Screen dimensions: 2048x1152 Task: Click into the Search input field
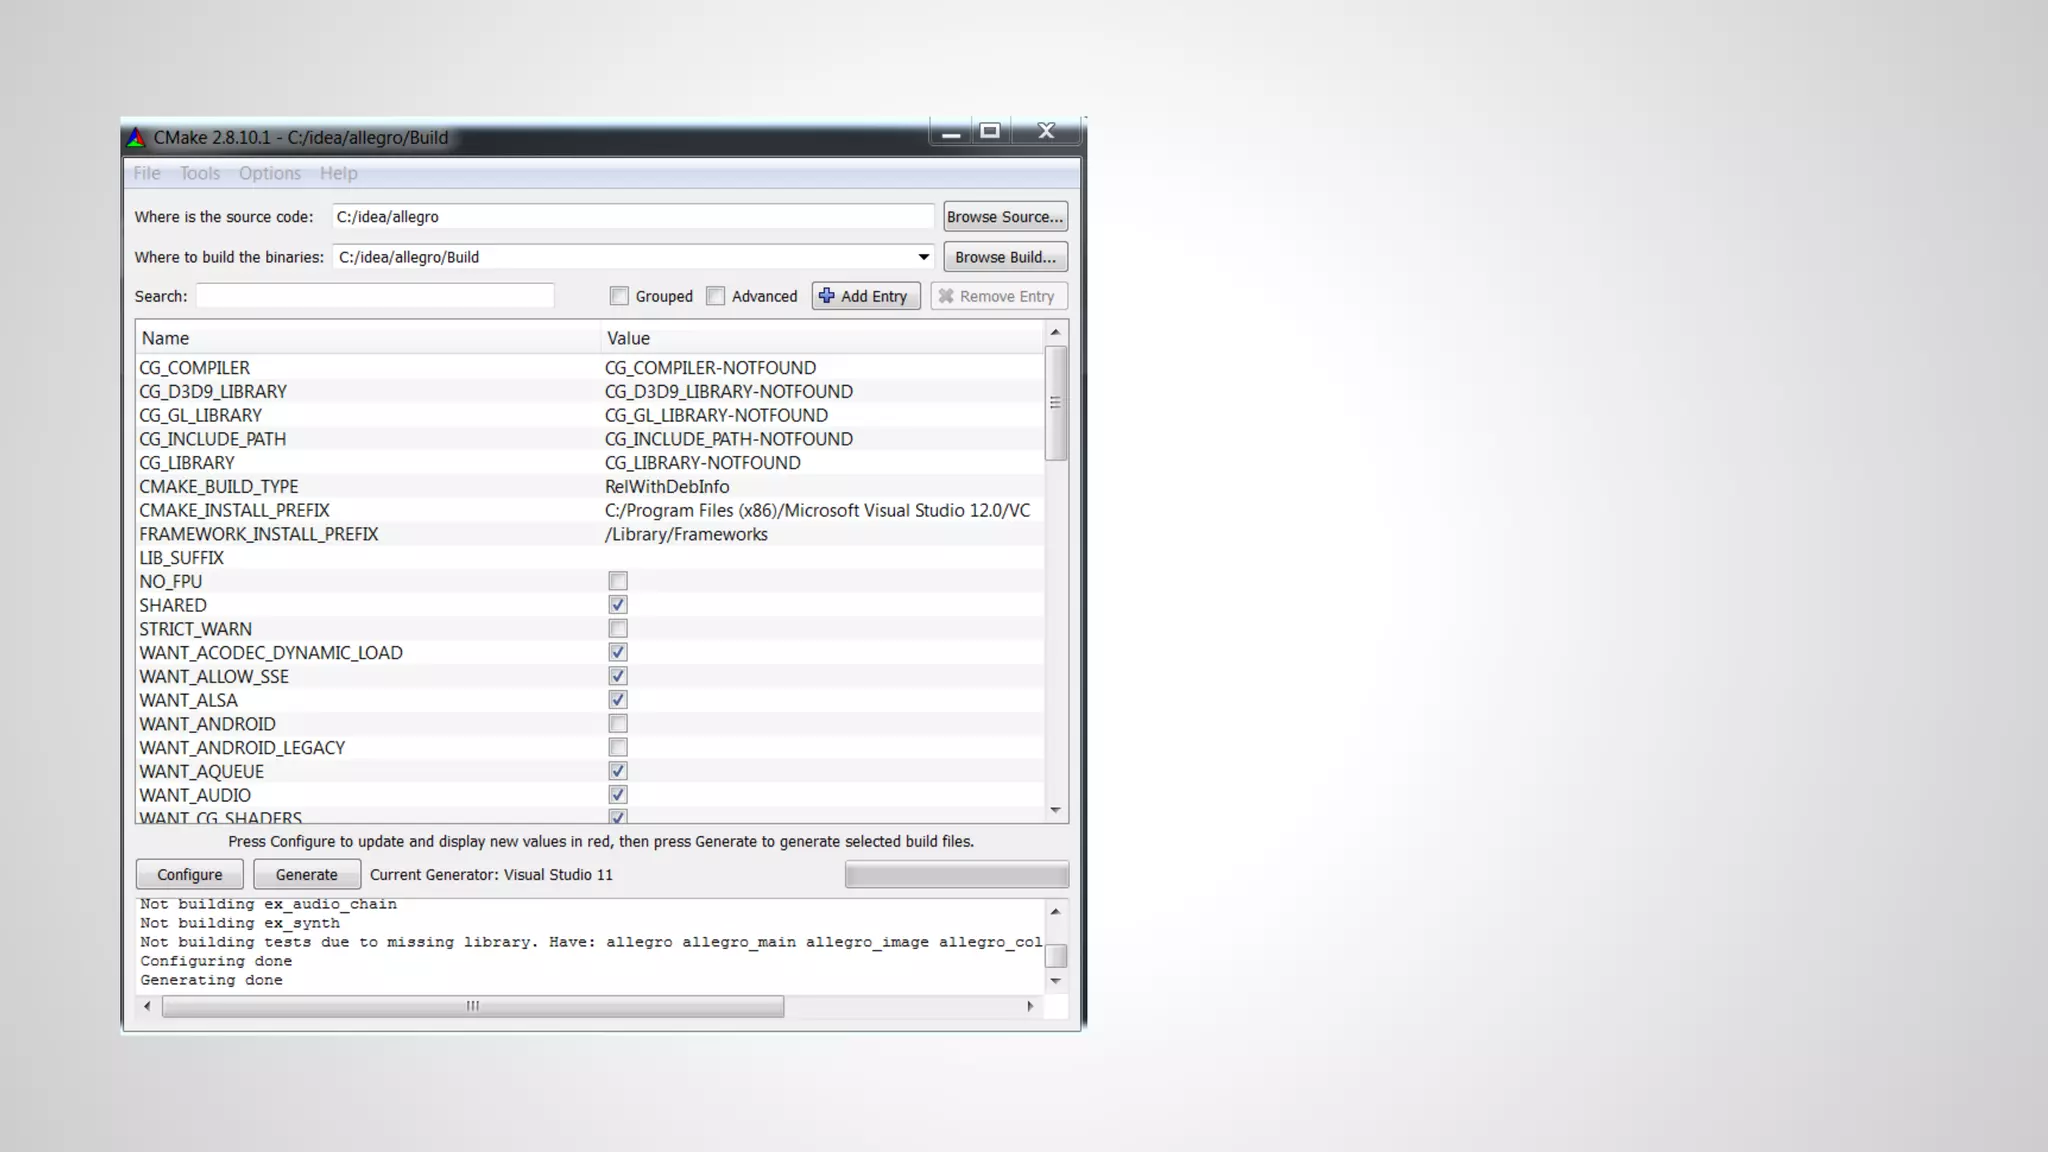[374, 296]
